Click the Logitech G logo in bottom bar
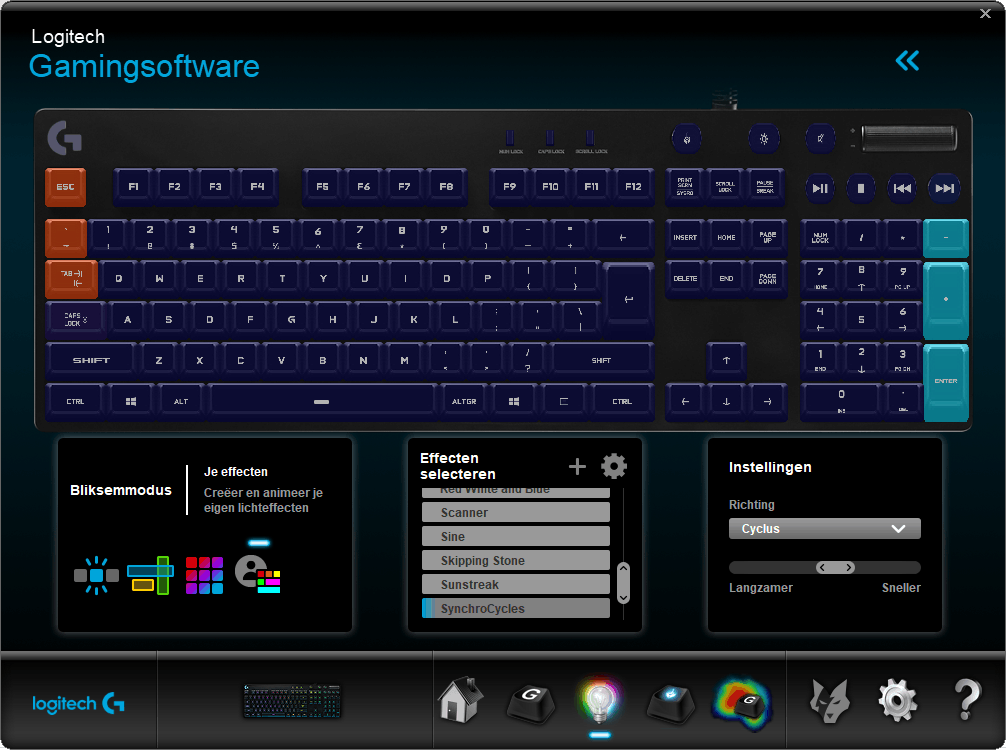1006x750 pixels. point(78,704)
